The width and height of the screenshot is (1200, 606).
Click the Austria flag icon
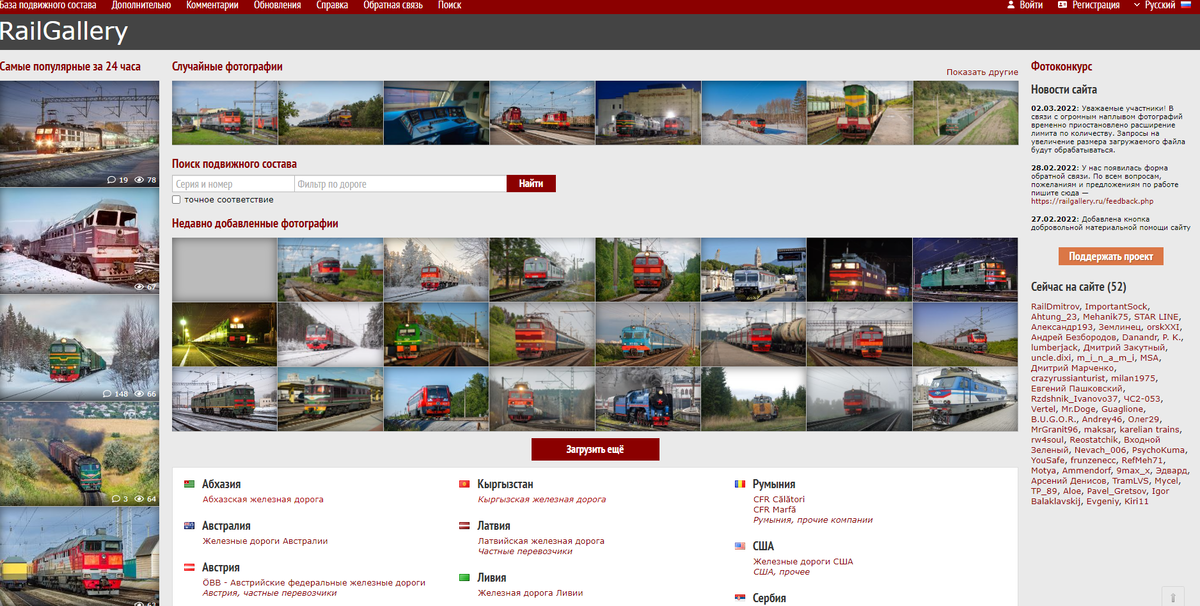coord(190,567)
